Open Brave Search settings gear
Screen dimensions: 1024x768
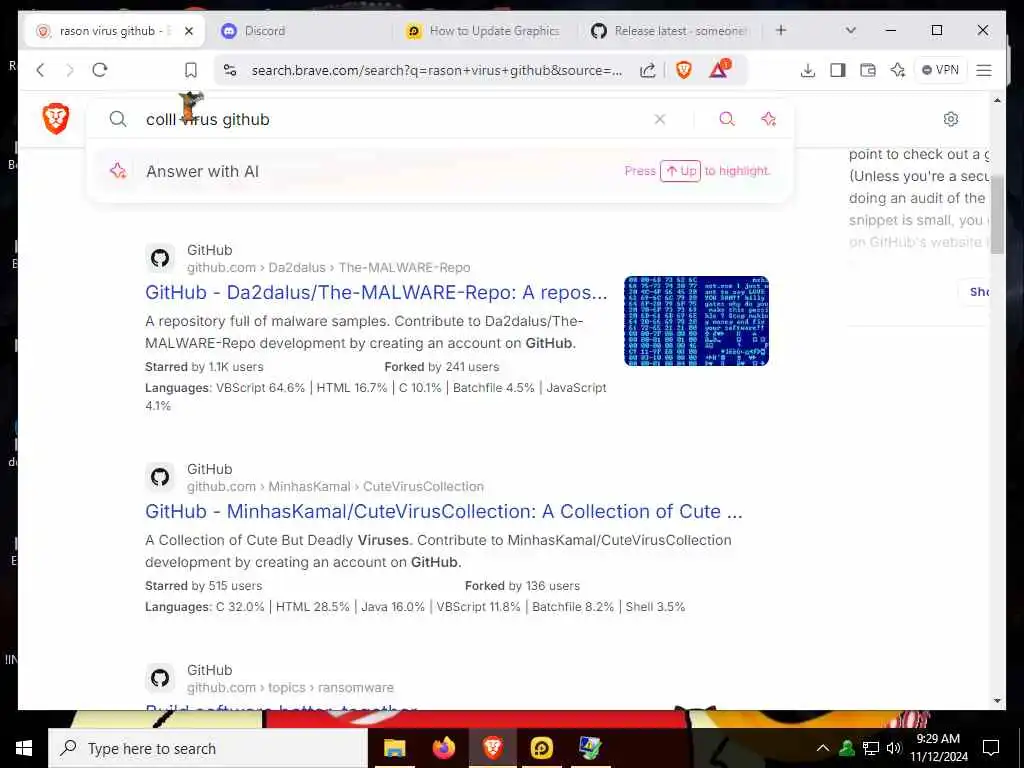(x=951, y=119)
